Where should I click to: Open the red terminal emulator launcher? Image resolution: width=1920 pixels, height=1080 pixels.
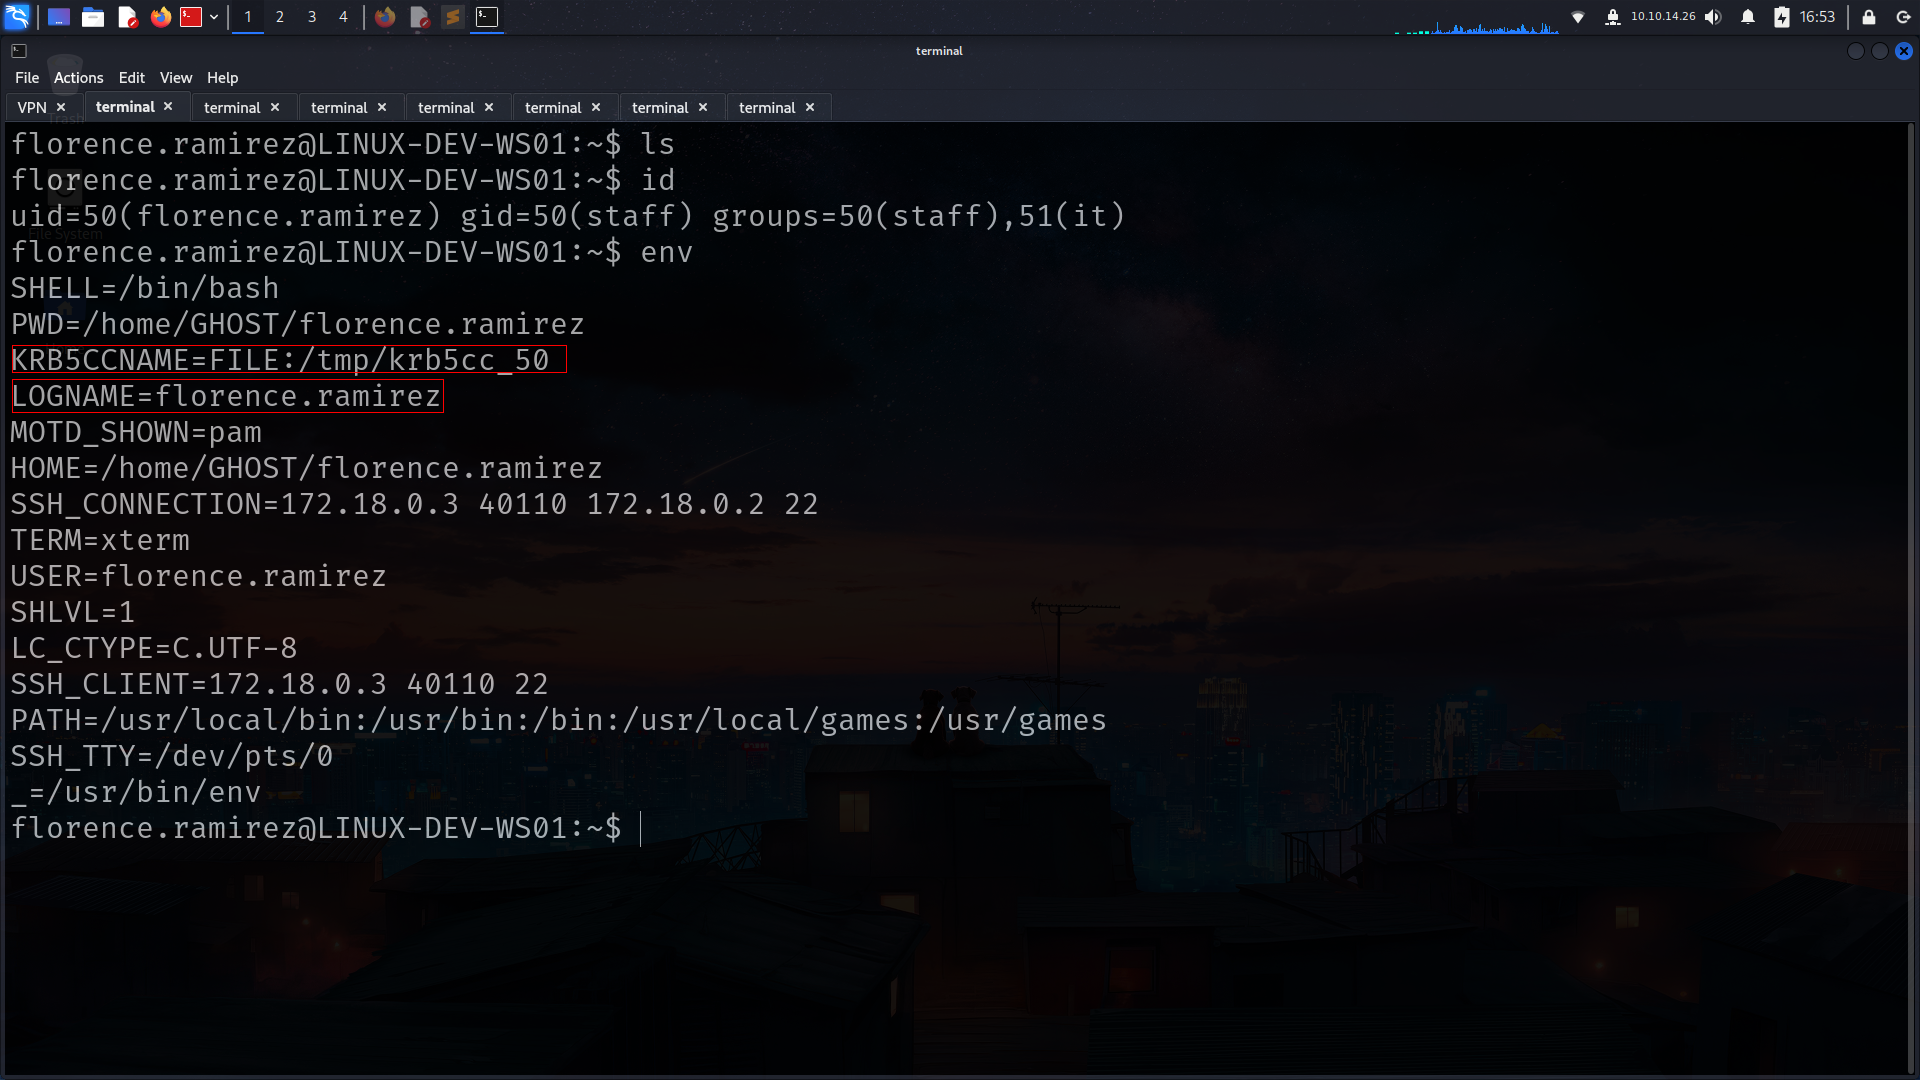191,17
